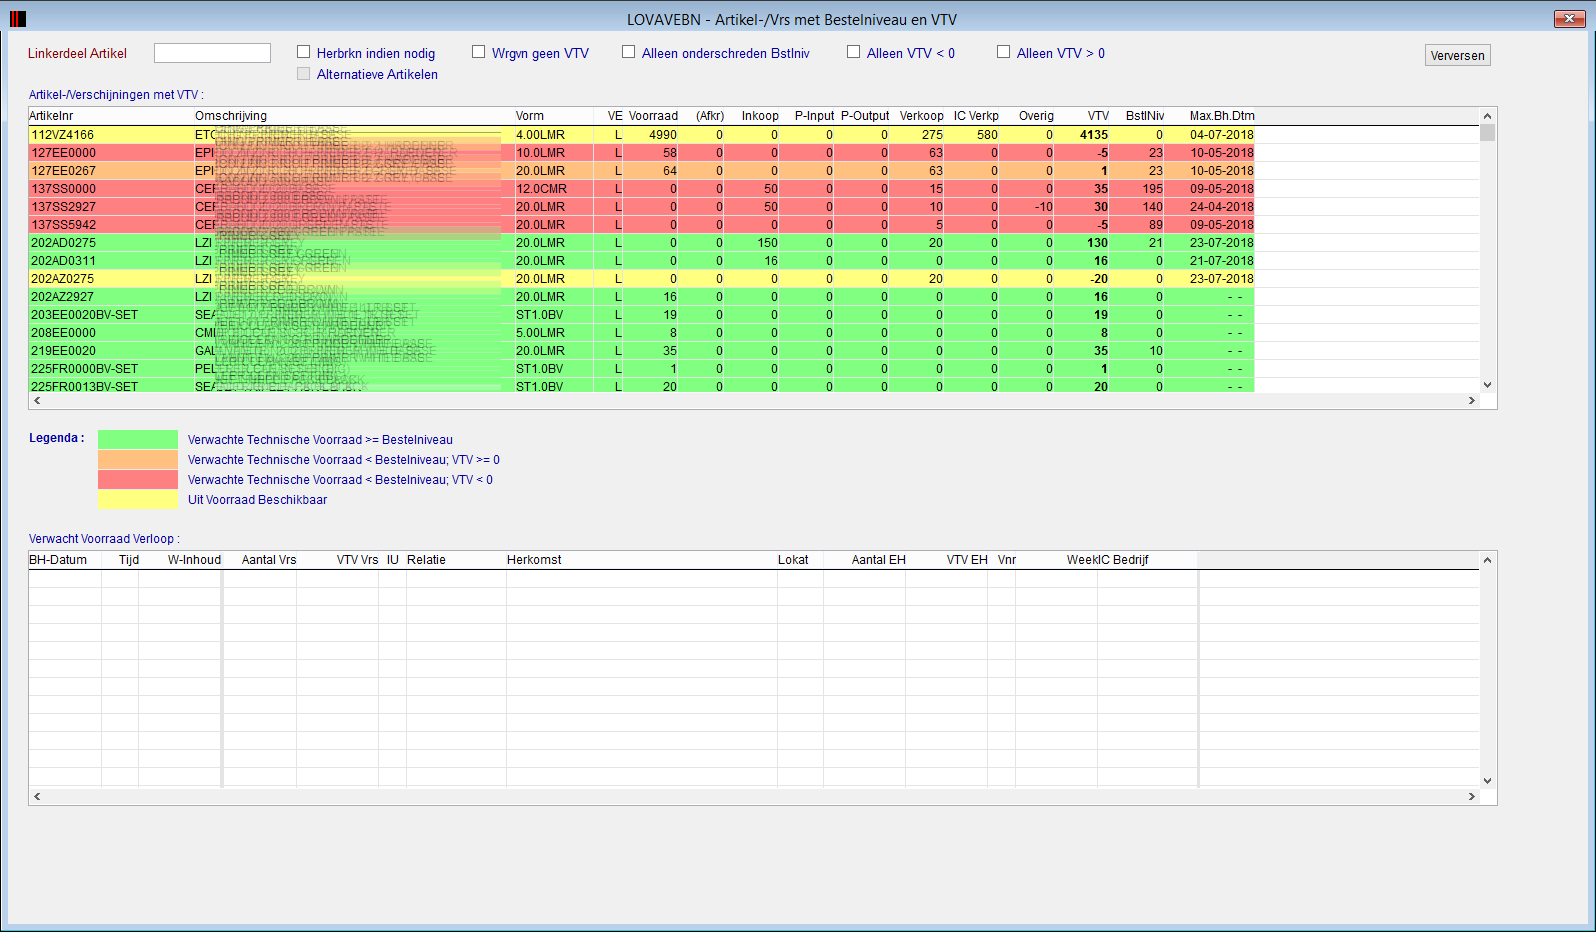Image resolution: width=1596 pixels, height=932 pixels.
Task: Tick the Alleen VTV < 0 checkbox
Action: [854, 52]
